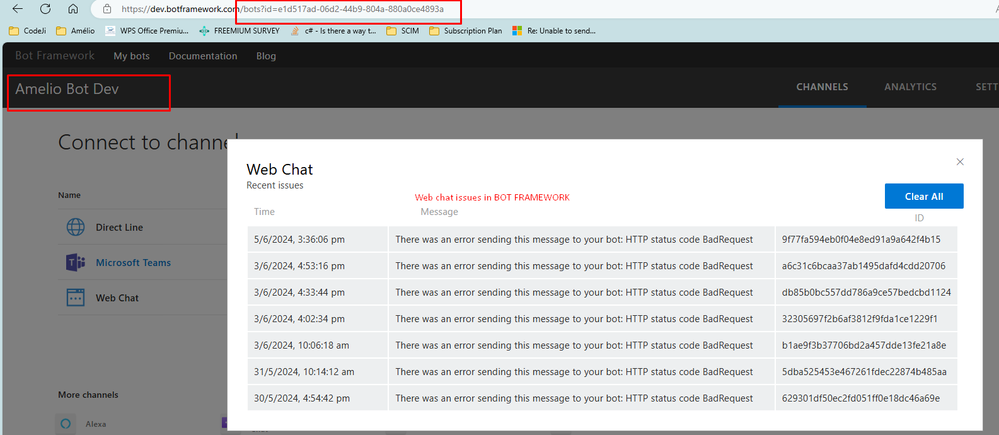Screen dimensions: 999x435
Task: Open the SCIM bookmark folder
Action: click(403, 31)
